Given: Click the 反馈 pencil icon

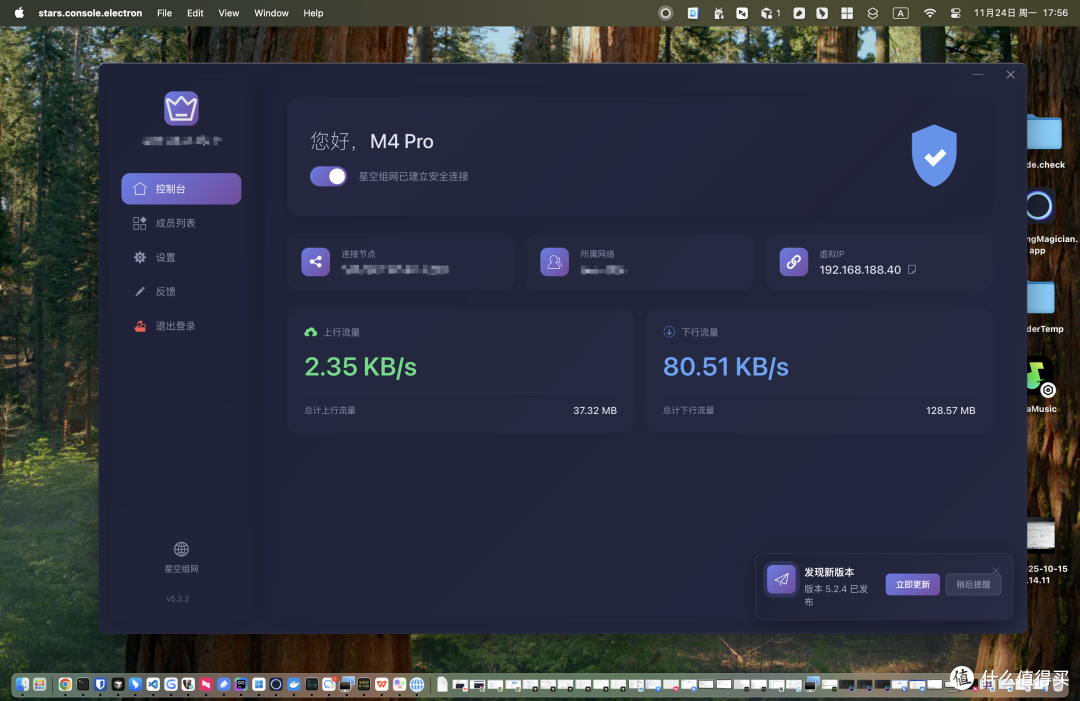Looking at the screenshot, I should pyautogui.click(x=140, y=291).
